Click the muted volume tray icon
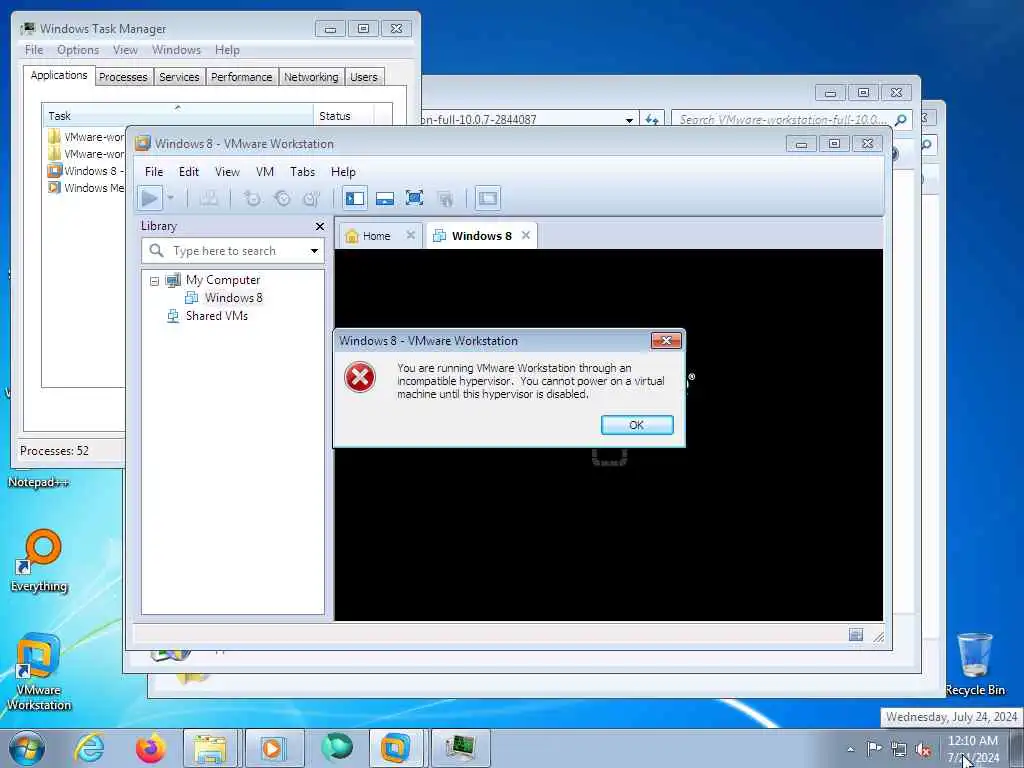This screenshot has width=1024, height=768. click(x=924, y=749)
